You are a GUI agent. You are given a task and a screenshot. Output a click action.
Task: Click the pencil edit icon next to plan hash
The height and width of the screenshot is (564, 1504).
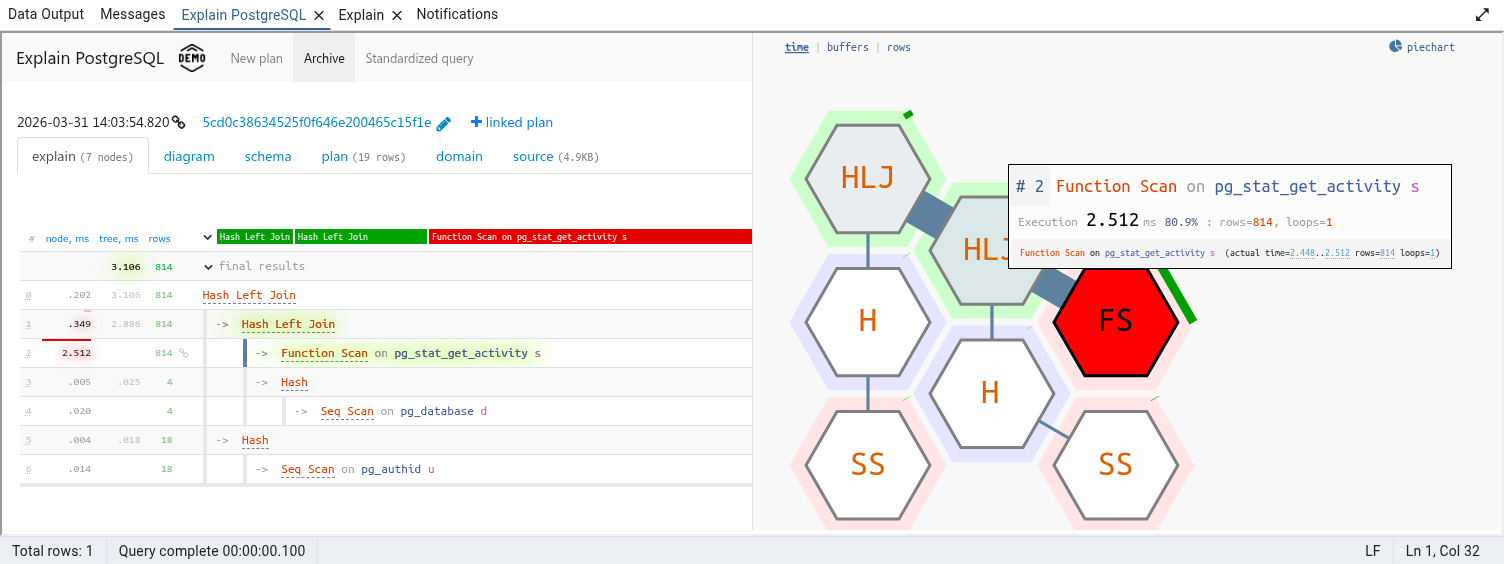[x=444, y=123]
